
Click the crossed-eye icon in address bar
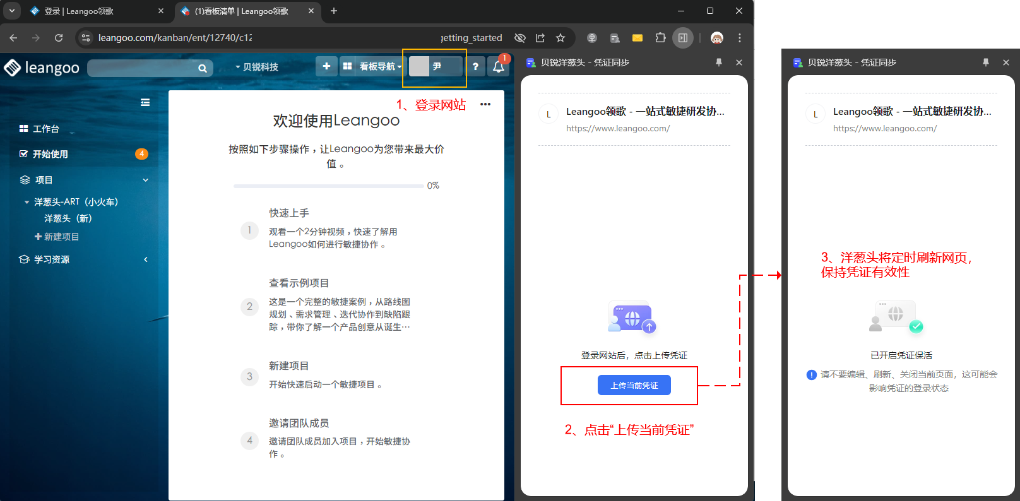(x=519, y=38)
